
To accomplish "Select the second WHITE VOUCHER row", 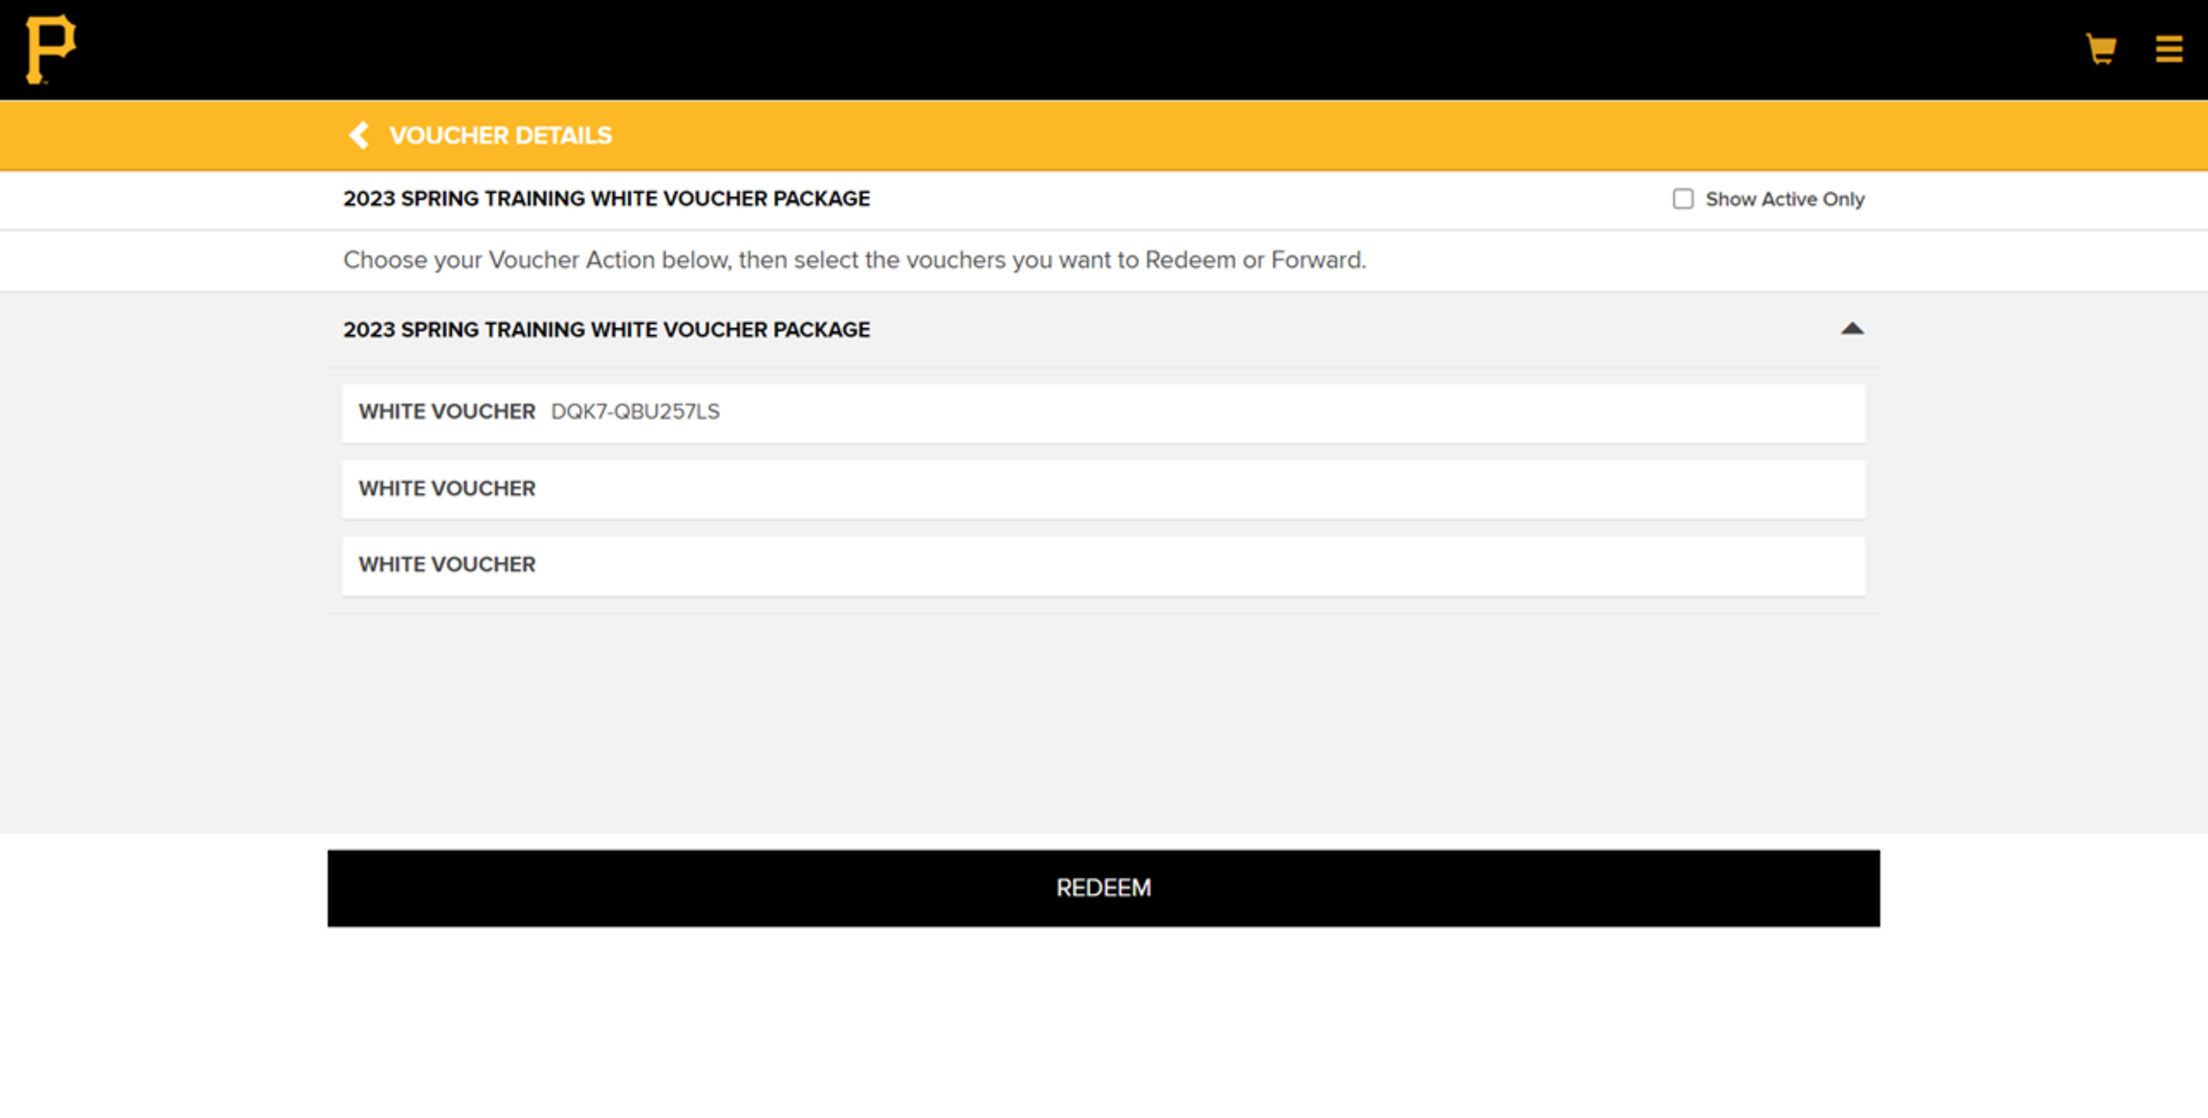I will point(1100,489).
